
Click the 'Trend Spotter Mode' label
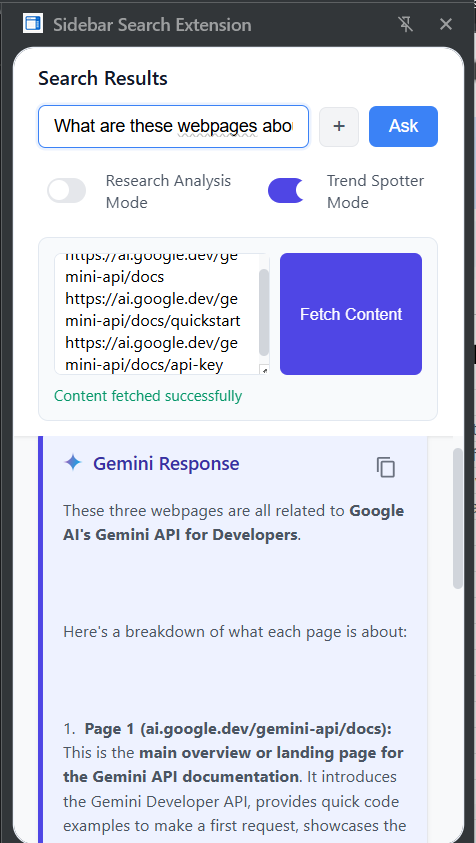[375, 191]
